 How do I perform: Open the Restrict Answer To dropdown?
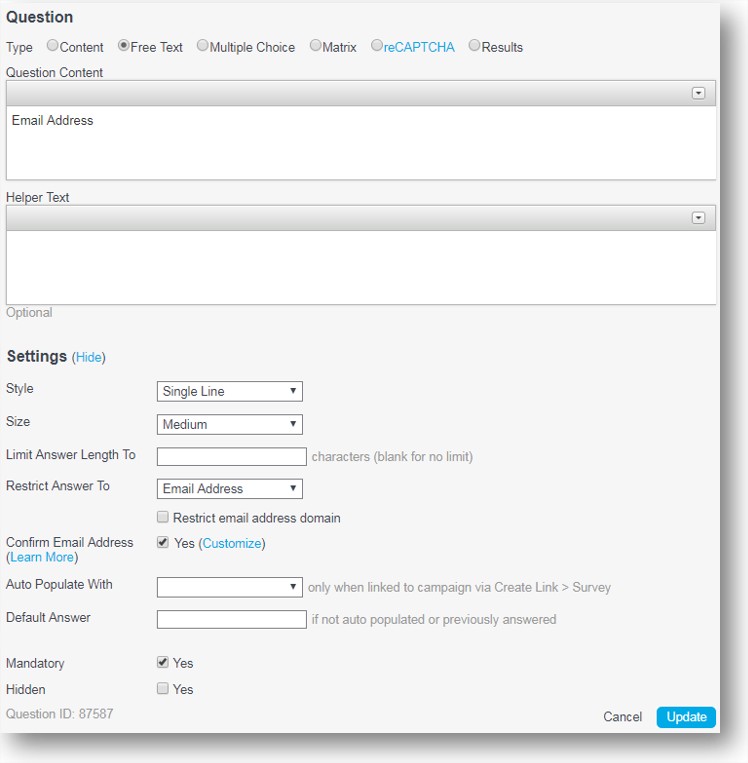pyautogui.click(x=230, y=489)
